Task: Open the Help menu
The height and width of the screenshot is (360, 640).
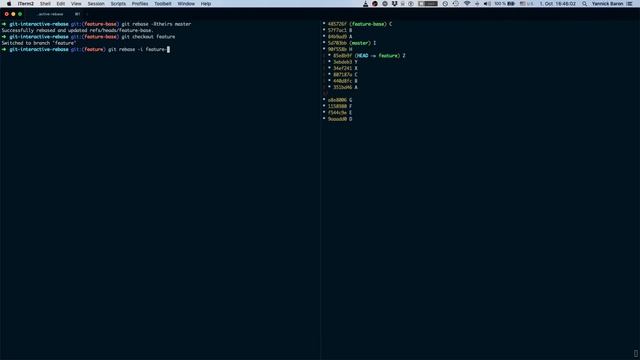Action: (x=206, y=4)
